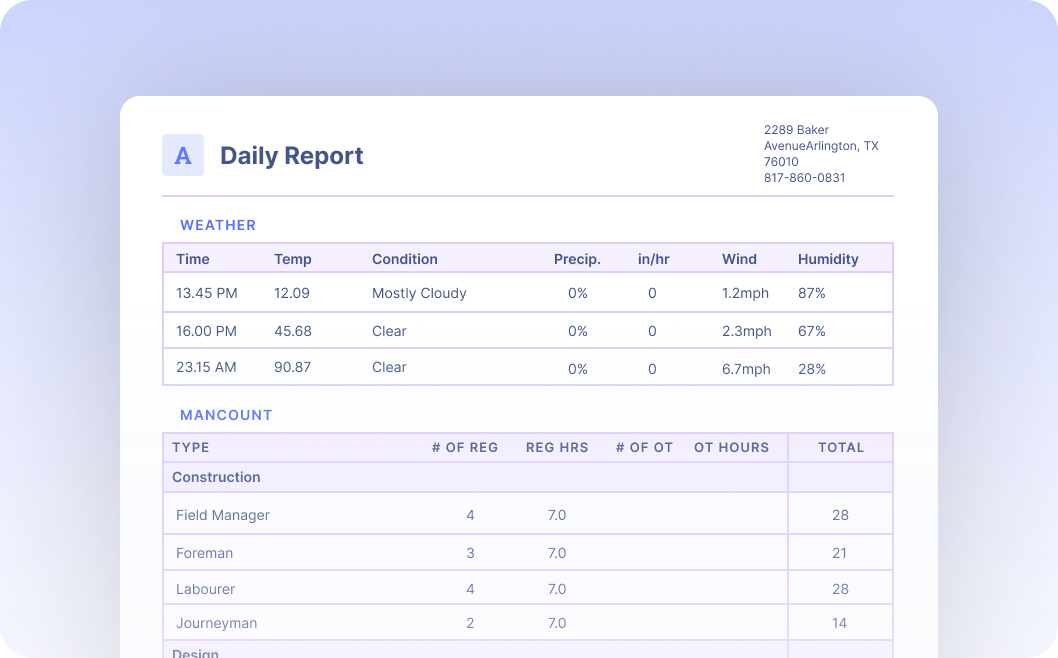Click the Condition column header
This screenshot has width=1058, height=658.
[x=404, y=259]
